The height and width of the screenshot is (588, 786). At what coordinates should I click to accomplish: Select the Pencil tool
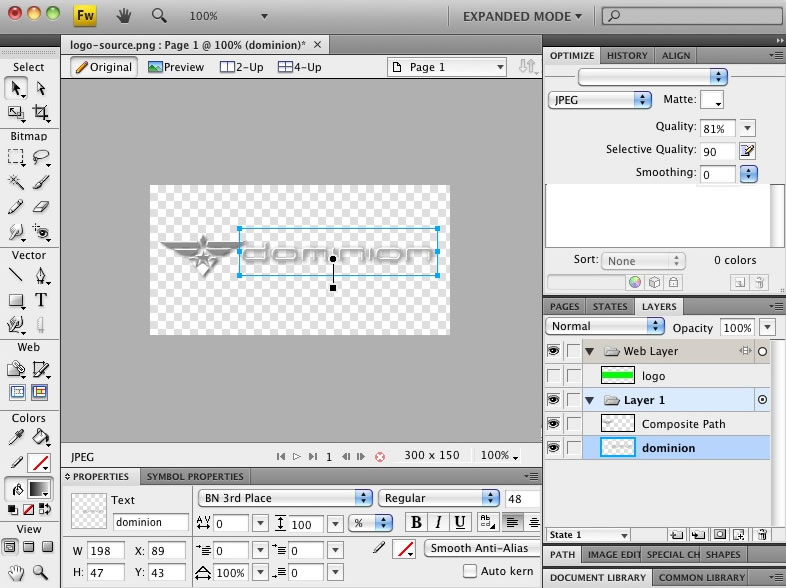(x=16, y=207)
